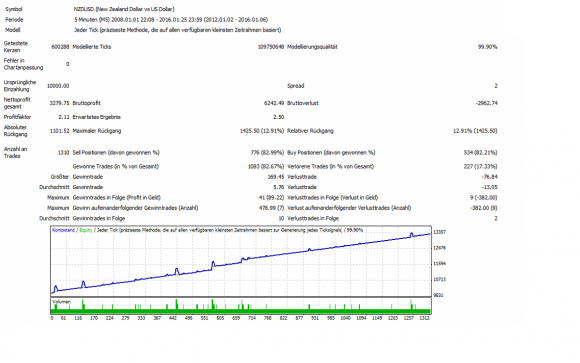Select the Bruttoverlust value -2962.74

[486, 103]
